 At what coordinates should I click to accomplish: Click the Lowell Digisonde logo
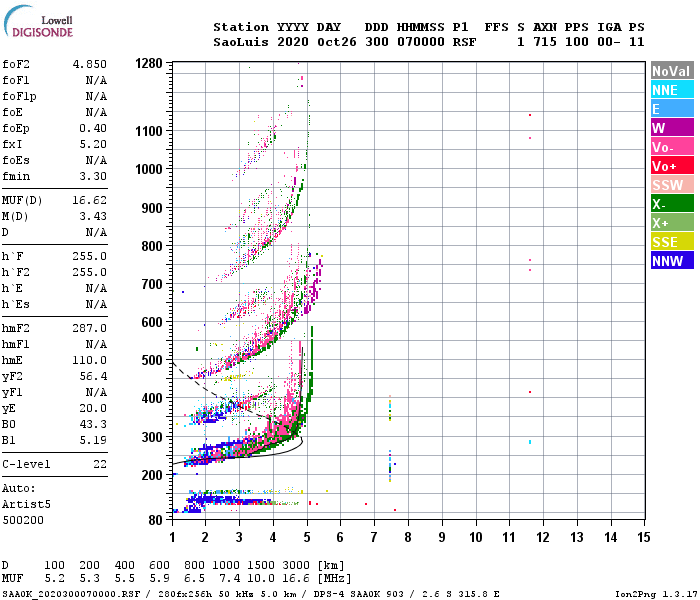pyautogui.click(x=38, y=22)
